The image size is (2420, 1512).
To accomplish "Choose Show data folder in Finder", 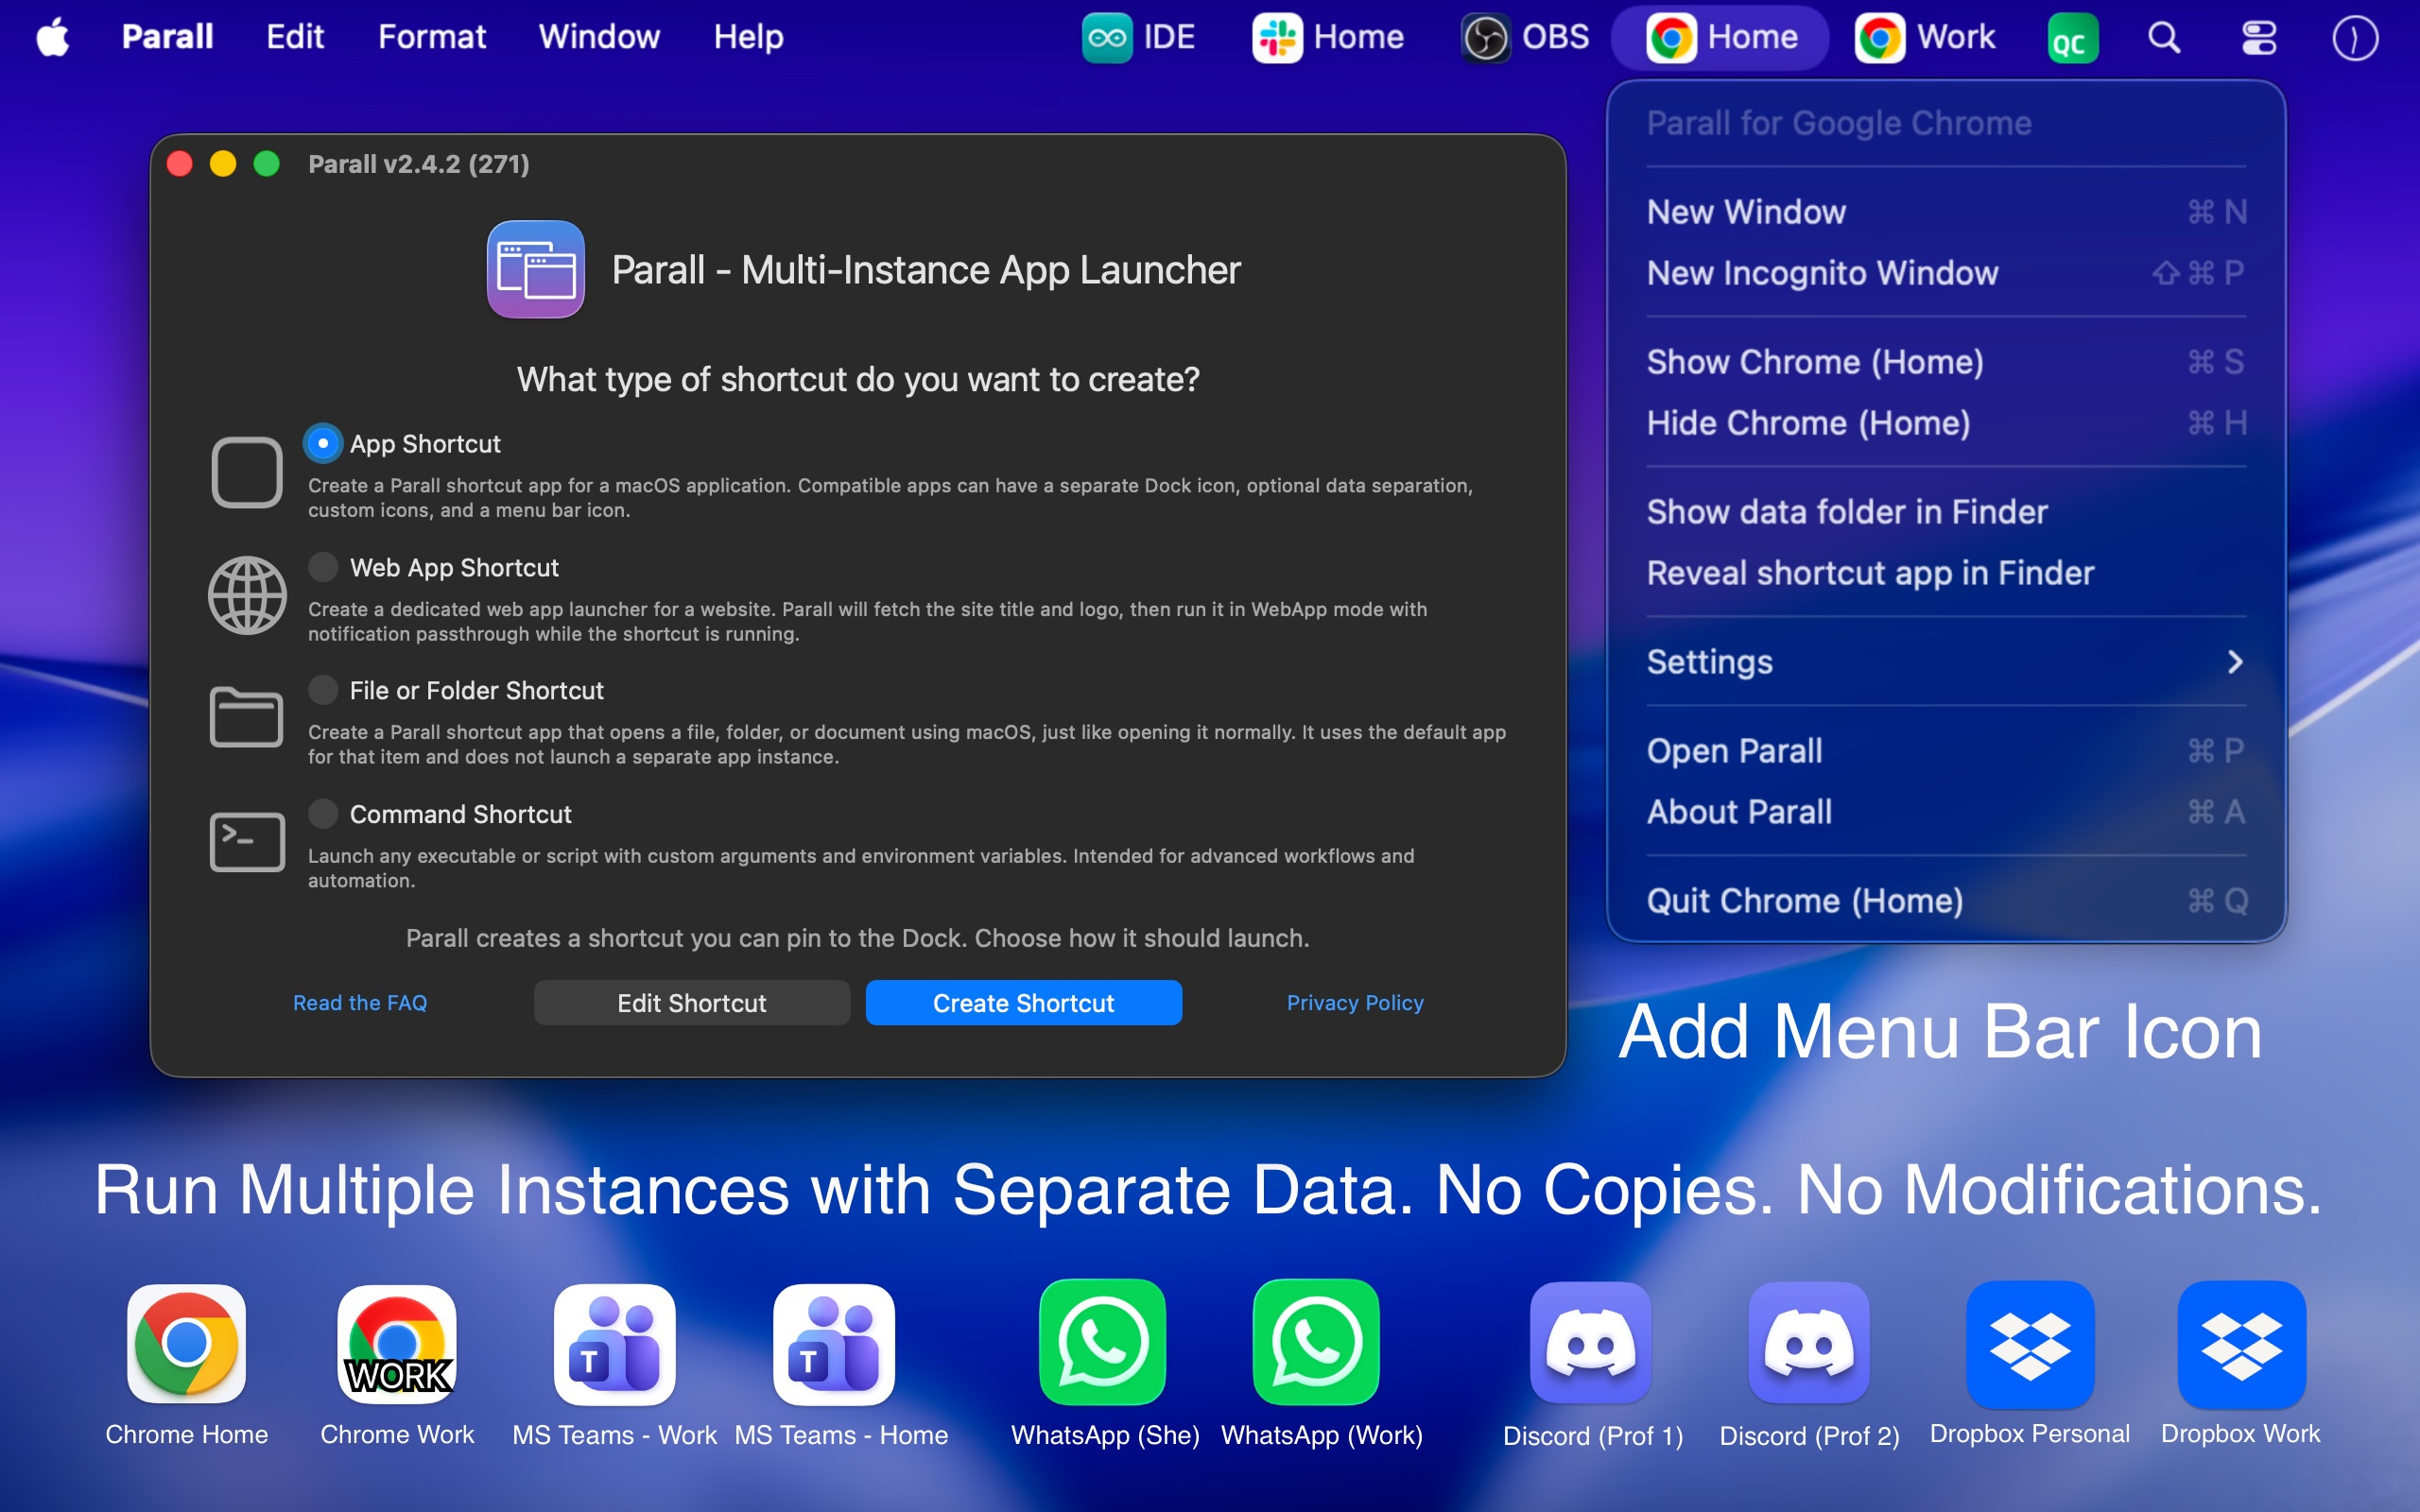I will [1946, 512].
